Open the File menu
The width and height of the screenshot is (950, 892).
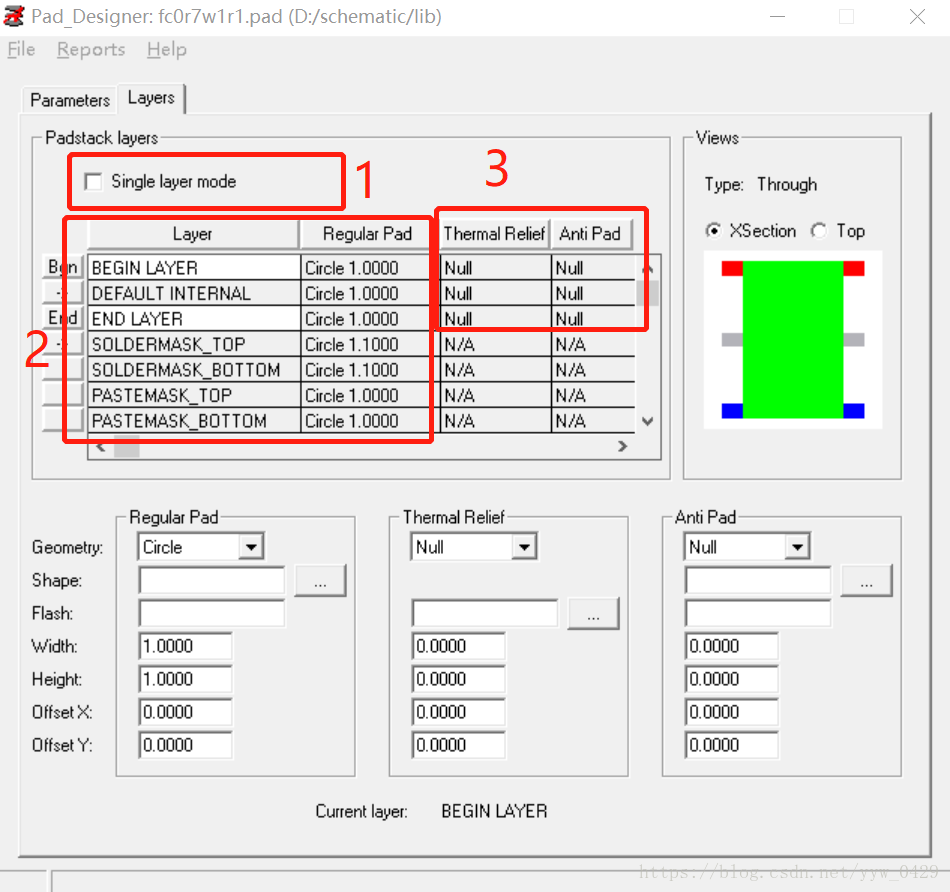click(x=21, y=49)
